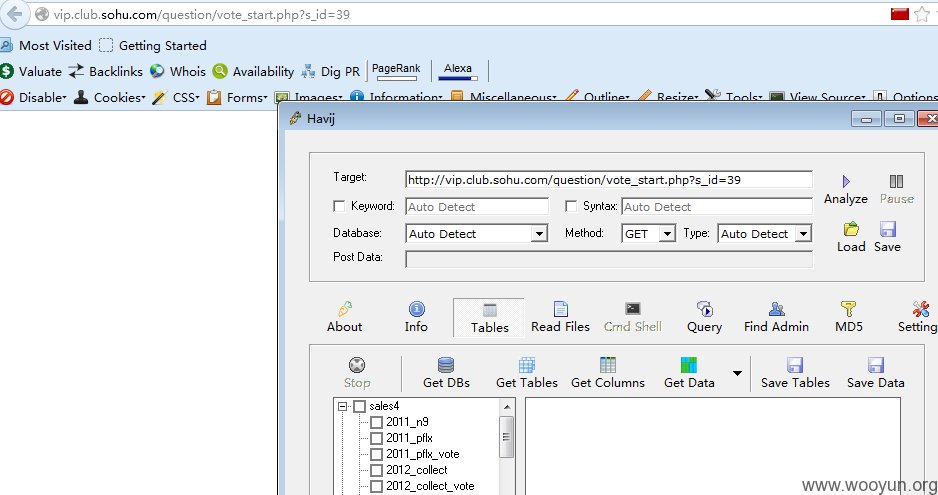The width and height of the screenshot is (938, 495).
Task: Open the Query tab
Action: (705, 317)
